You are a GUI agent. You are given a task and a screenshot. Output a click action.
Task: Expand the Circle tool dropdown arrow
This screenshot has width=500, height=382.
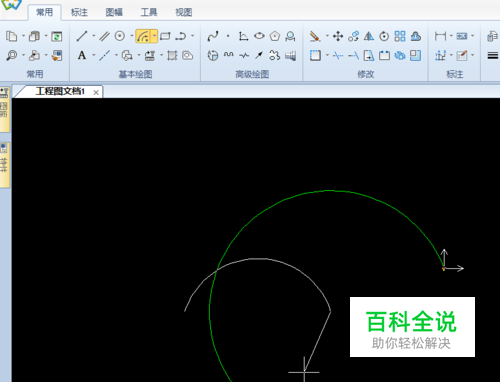pyautogui.click(x=132, y=36)
